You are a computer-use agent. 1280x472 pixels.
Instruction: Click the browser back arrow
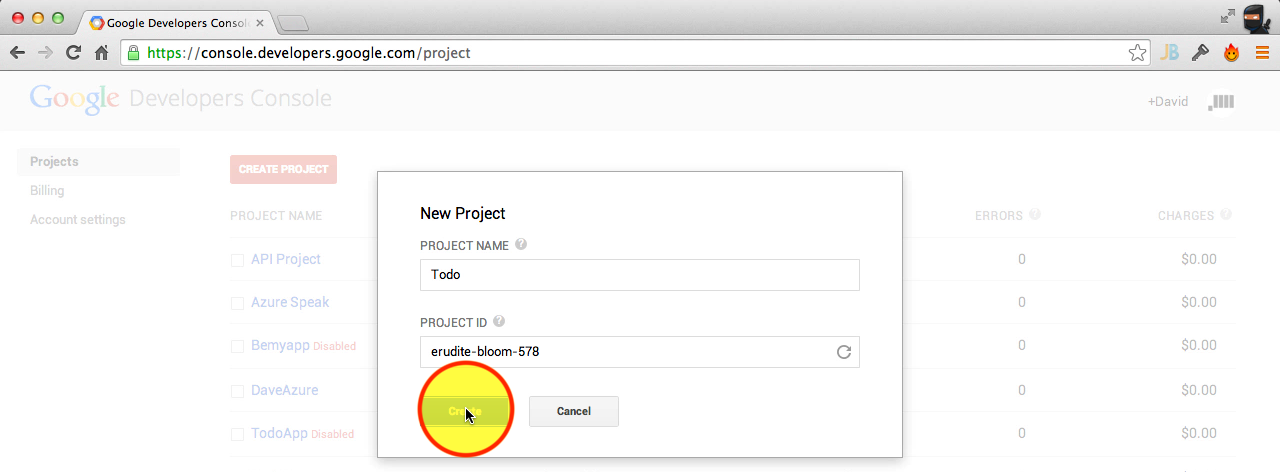point(17,53)
